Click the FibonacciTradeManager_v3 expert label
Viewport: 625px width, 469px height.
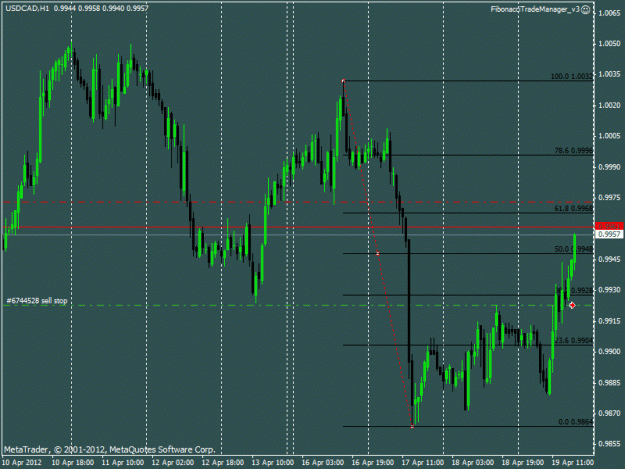click(x=535, y=10)
